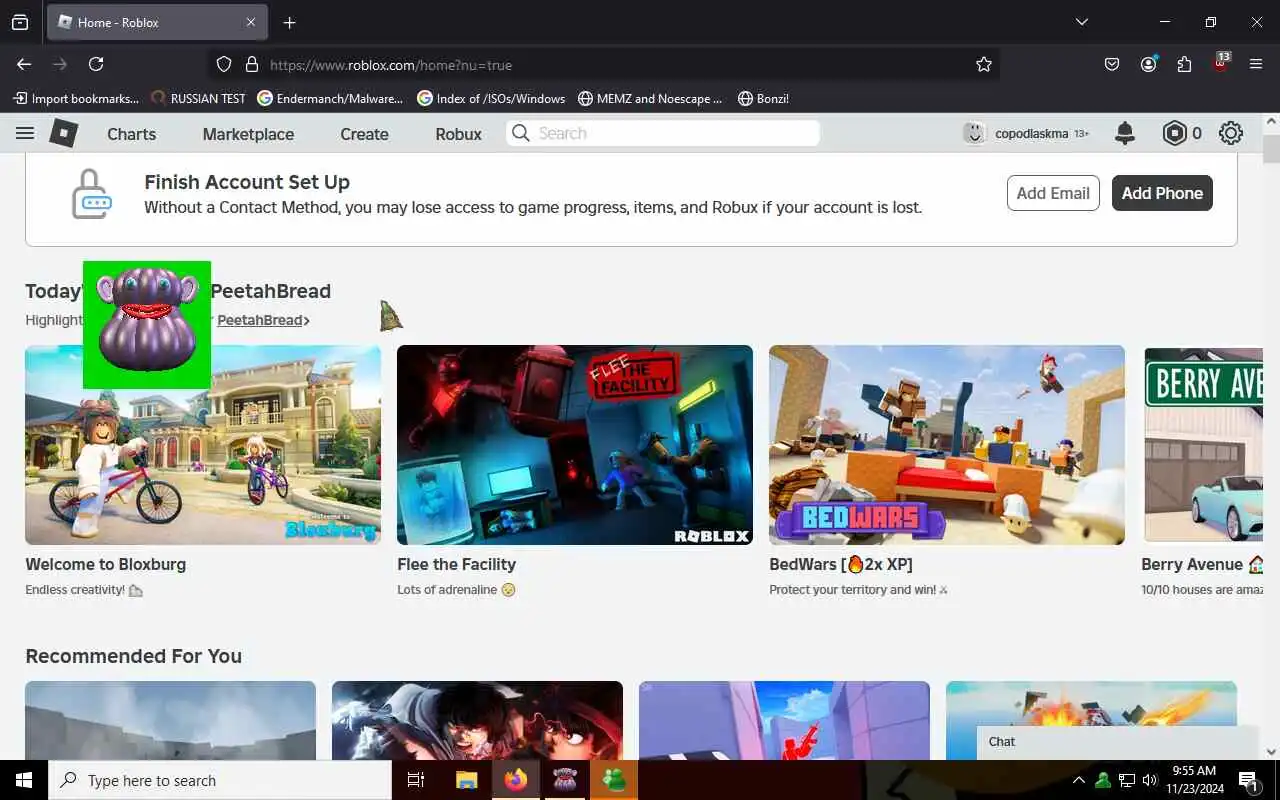Open Welcome to Bloxburg thumbnail
The image size is (1280, 800).
pyautogui.click(x=203, y=445)
